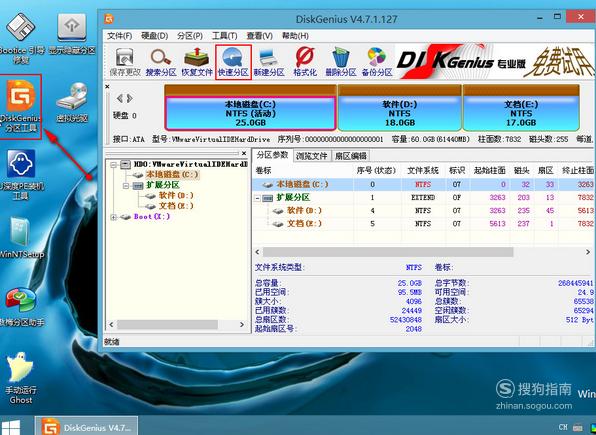Open the 硬盘(D) menu
The width and height of the screenshot is (596, 435).
point(155,36)
